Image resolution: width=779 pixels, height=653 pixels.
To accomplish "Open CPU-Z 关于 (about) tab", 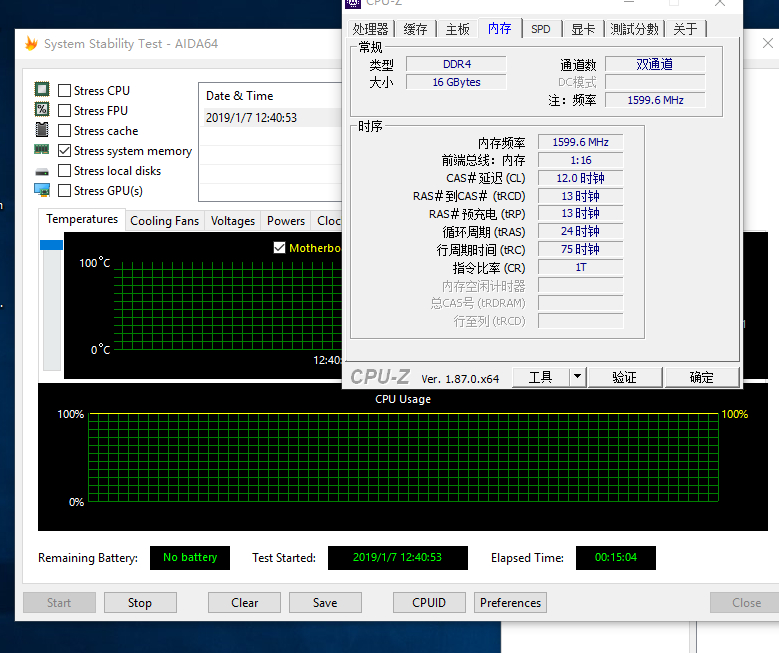I will pyautogui.click(x=685, y=29).
